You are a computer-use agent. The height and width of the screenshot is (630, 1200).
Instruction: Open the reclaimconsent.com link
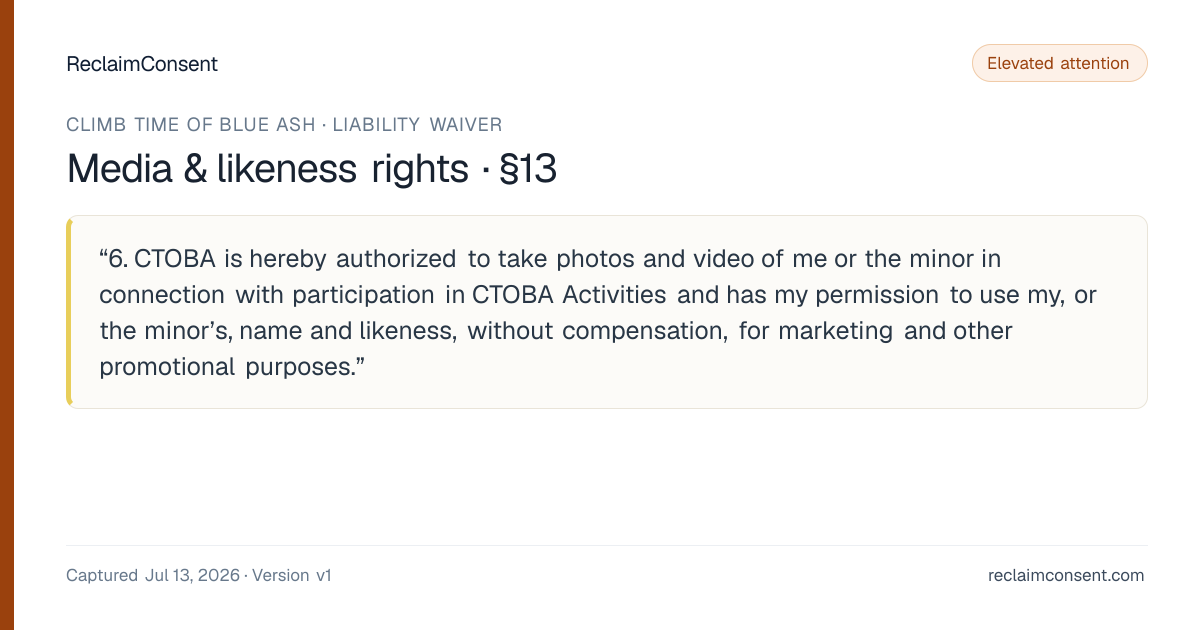point(1066,576)
